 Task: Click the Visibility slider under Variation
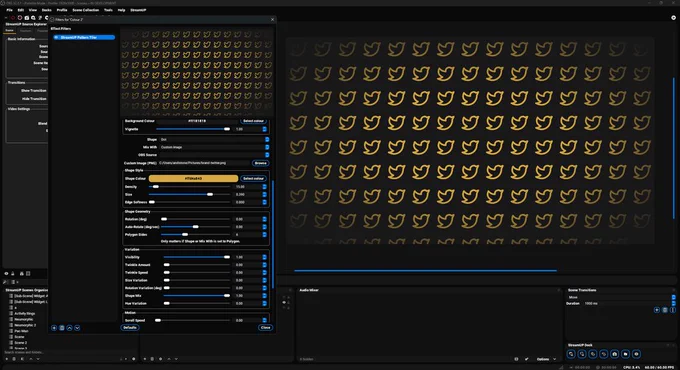click(x=197, y=257)
